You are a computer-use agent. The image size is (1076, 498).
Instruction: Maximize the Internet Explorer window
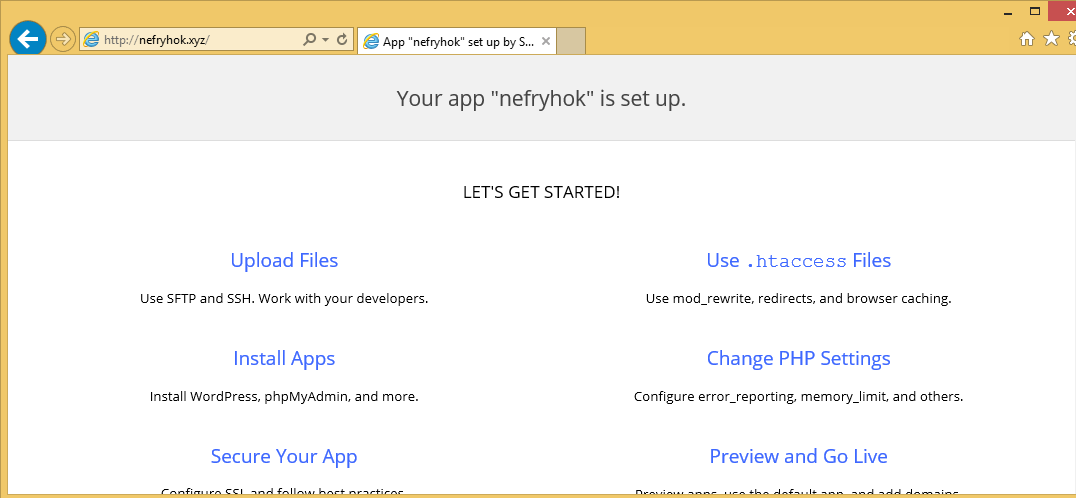(1035, 11)
